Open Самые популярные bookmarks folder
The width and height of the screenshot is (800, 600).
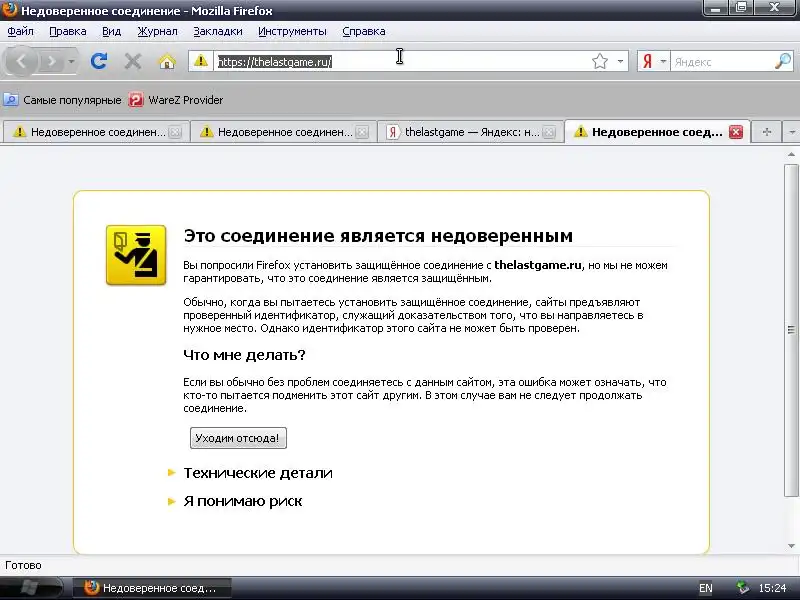coord(63,100)
